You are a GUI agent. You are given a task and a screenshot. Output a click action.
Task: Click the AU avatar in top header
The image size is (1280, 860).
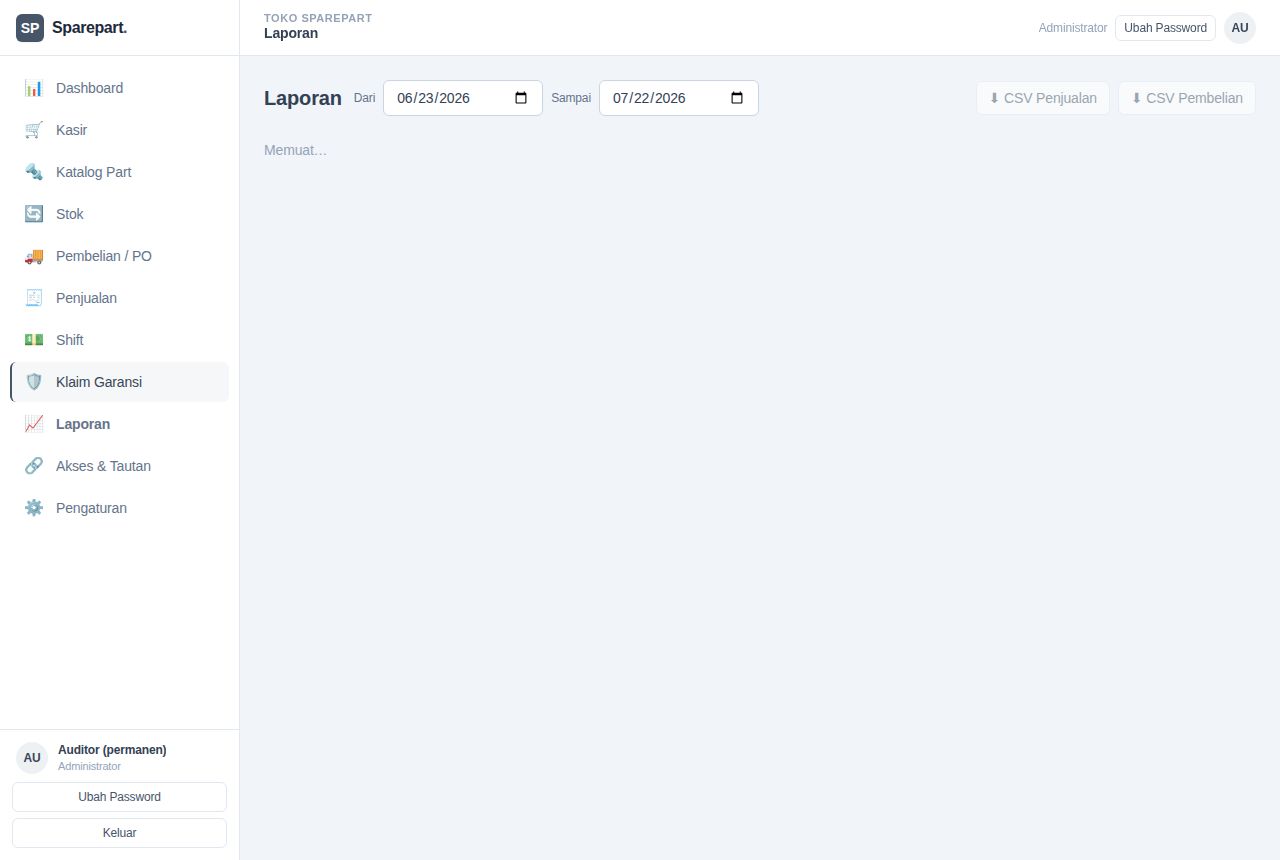1240,28
